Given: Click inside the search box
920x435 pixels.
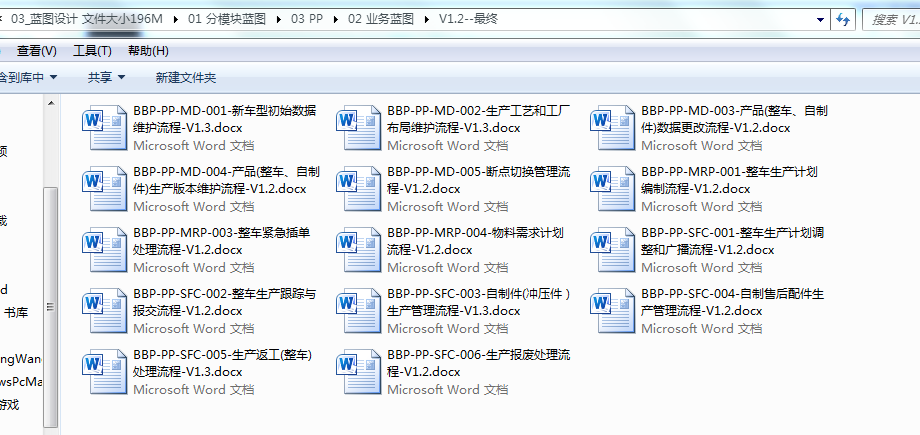Looking at the screenshot, I should coord(890,19).
